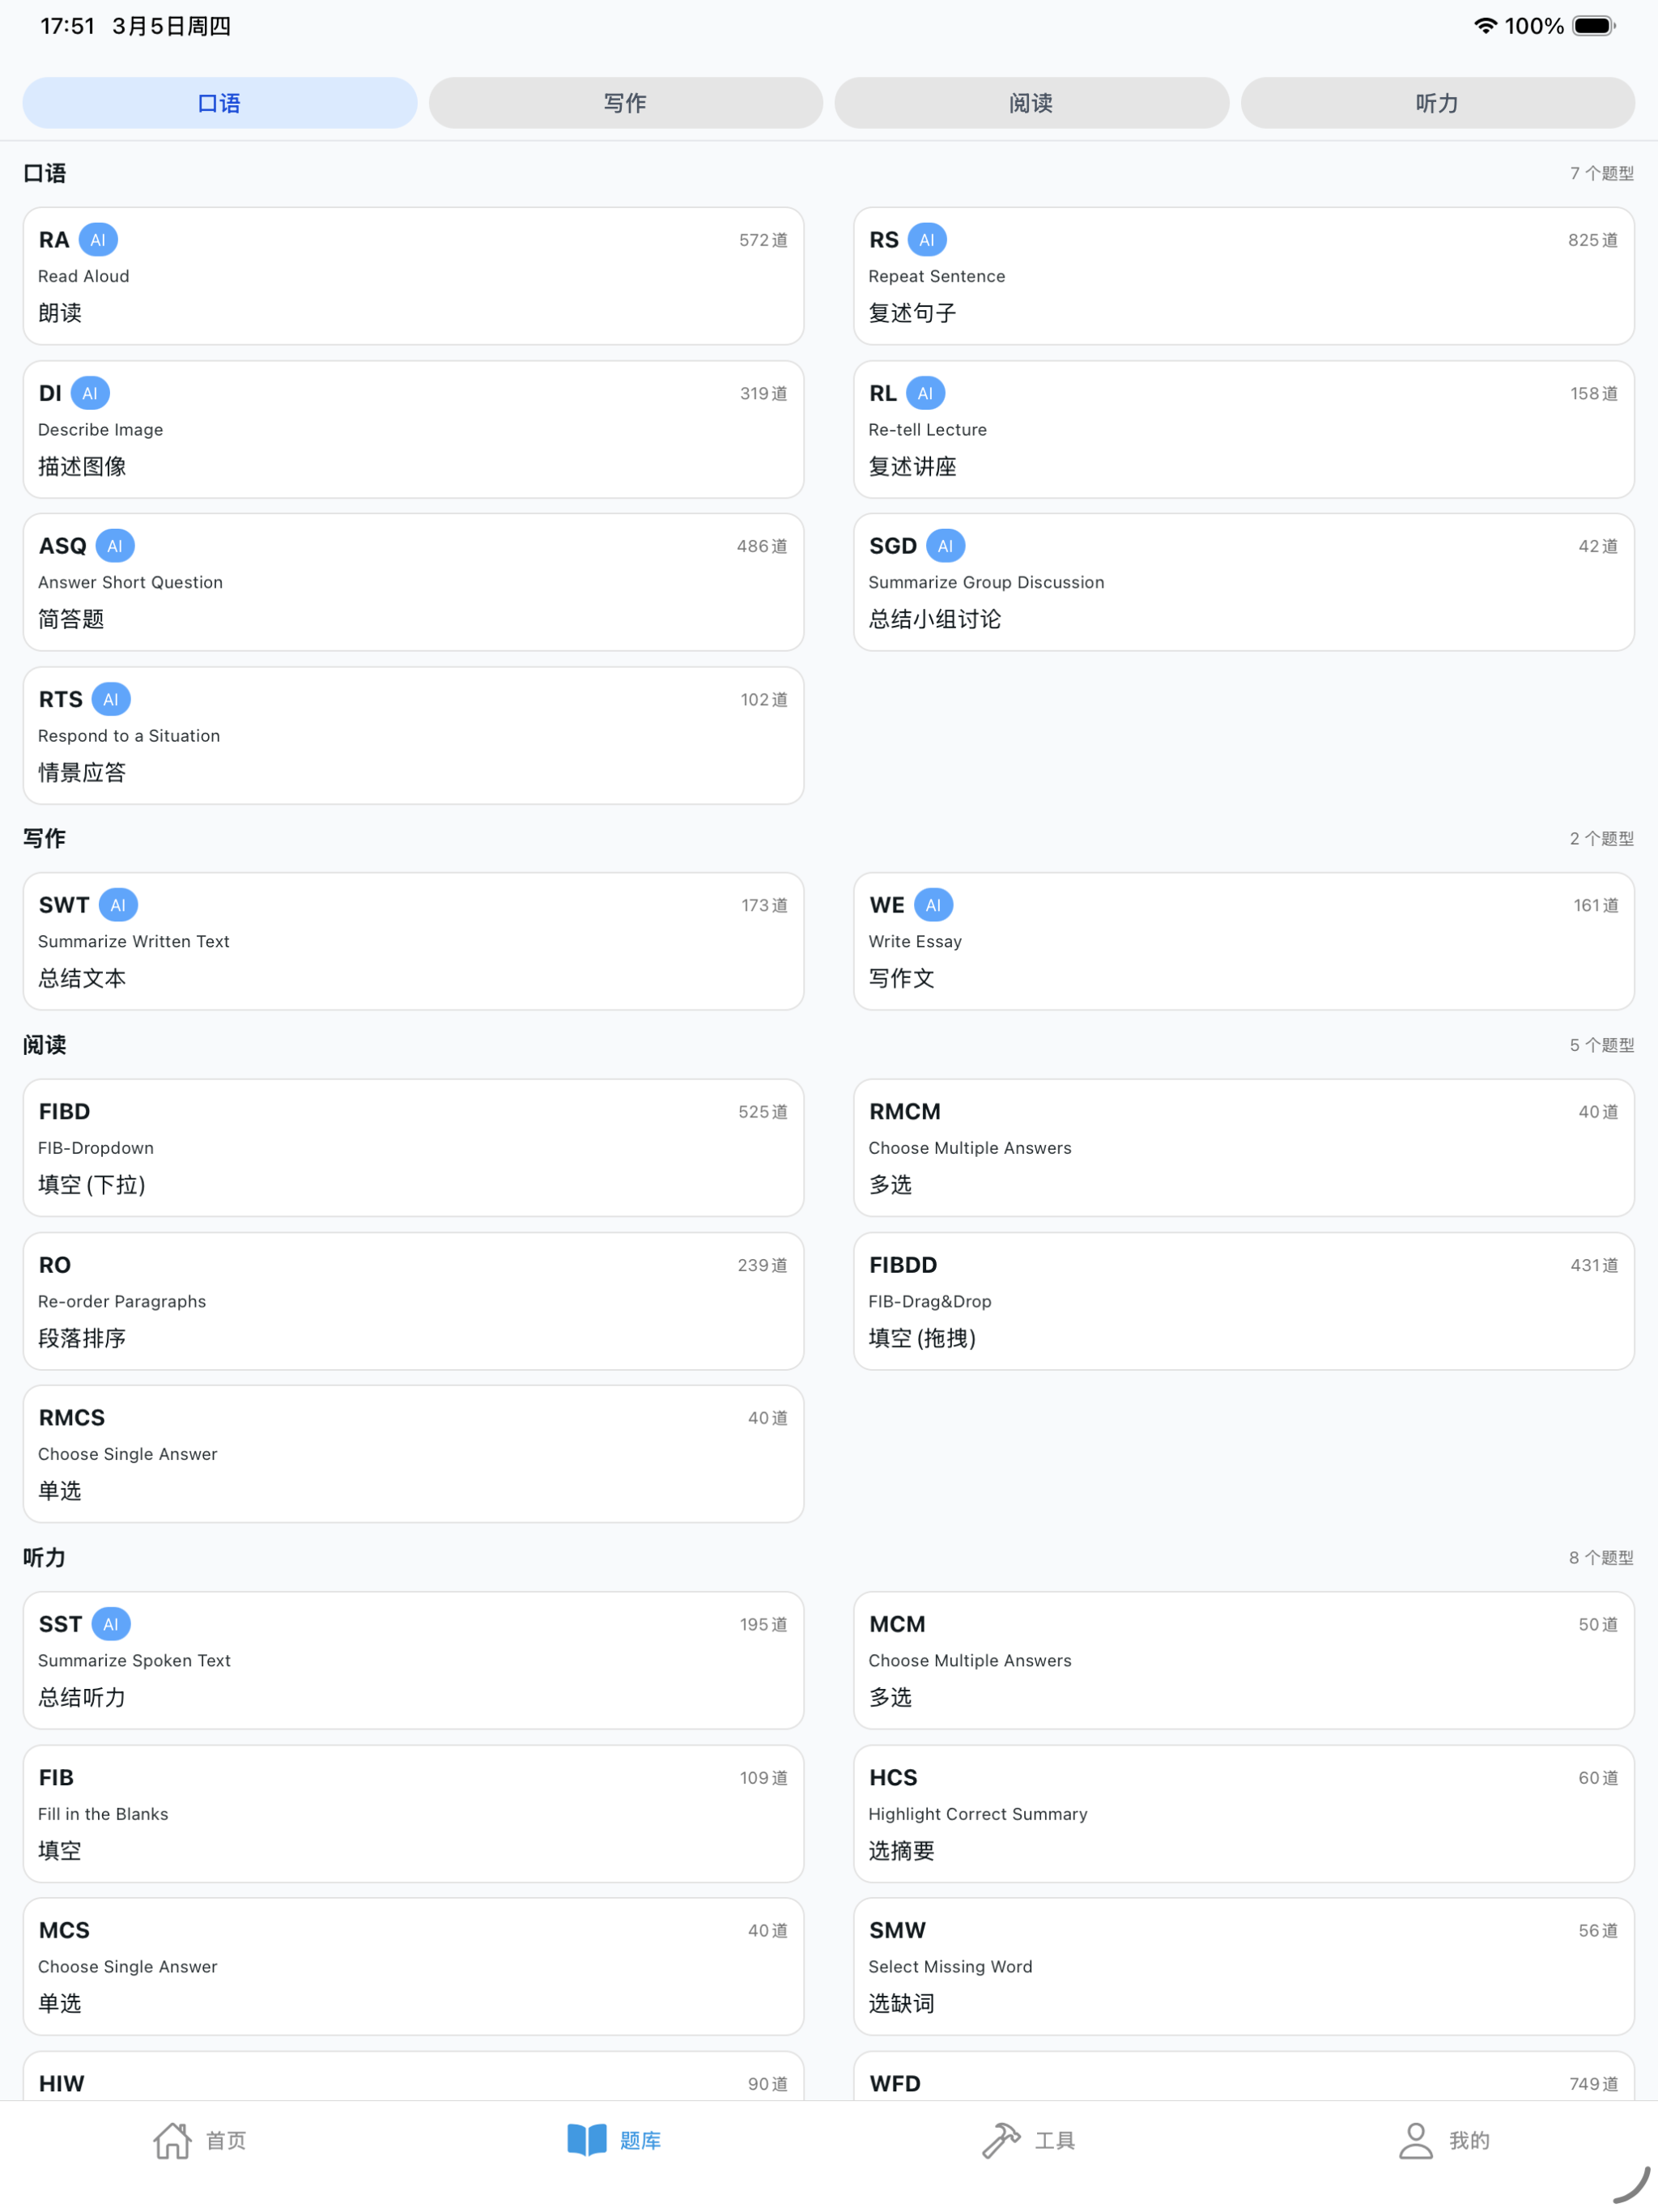Click the AI badge beside WE

933,905
